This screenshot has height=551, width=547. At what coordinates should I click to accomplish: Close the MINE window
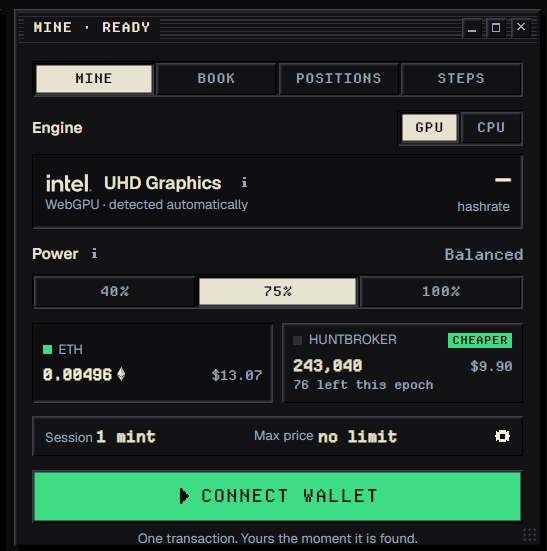coord(521,27)
